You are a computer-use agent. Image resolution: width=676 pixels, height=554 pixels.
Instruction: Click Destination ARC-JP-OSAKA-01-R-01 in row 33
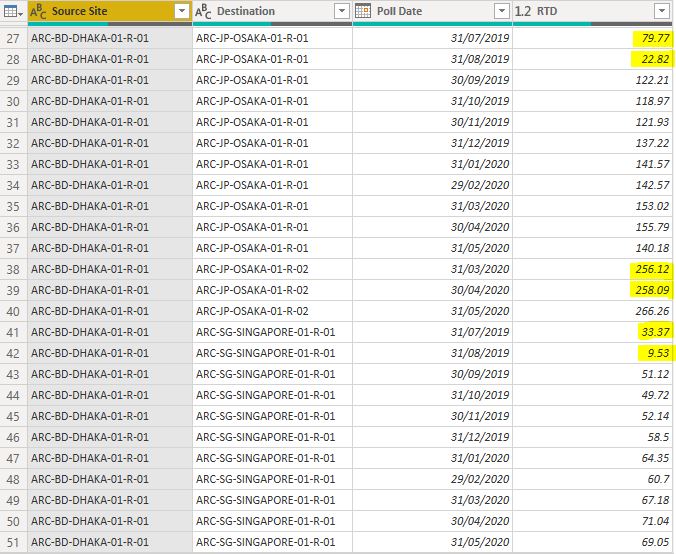coord(252,164)
